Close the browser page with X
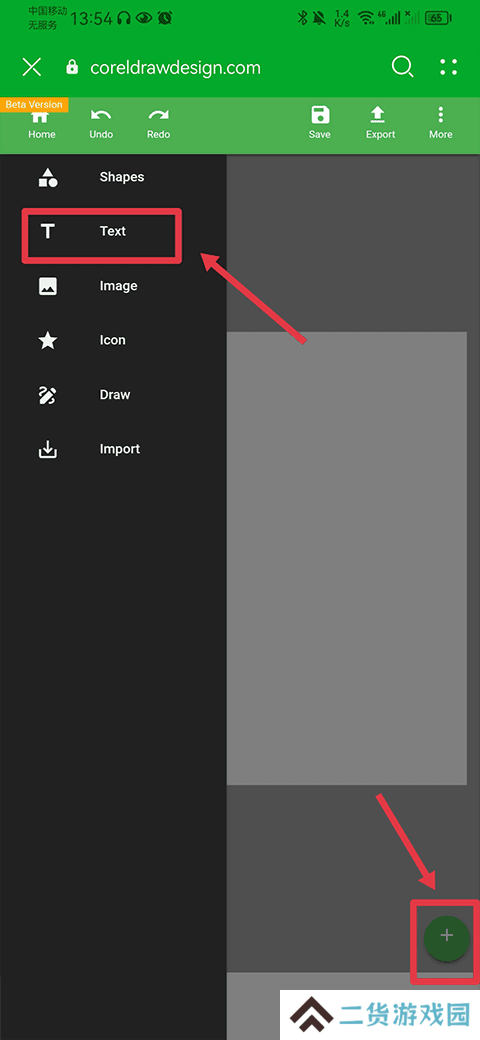The width and height of the screenshot is (480, 1040). [x=32, y=67]
